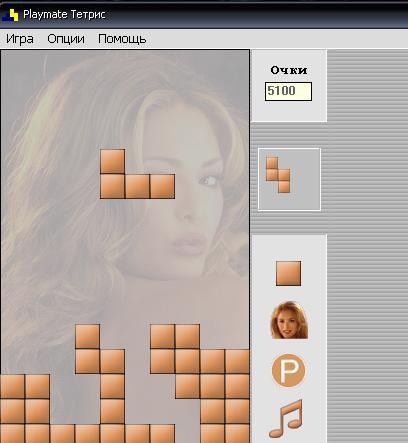Open the Помощь menu
The height and width of the screenshot is (443, 408).
click(x=122, y=39)
